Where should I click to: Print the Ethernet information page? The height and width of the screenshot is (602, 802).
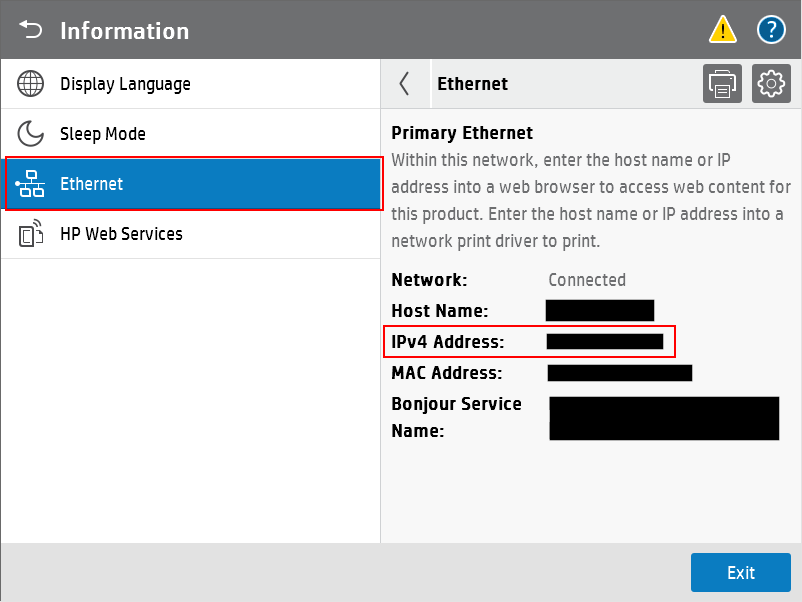722,84
